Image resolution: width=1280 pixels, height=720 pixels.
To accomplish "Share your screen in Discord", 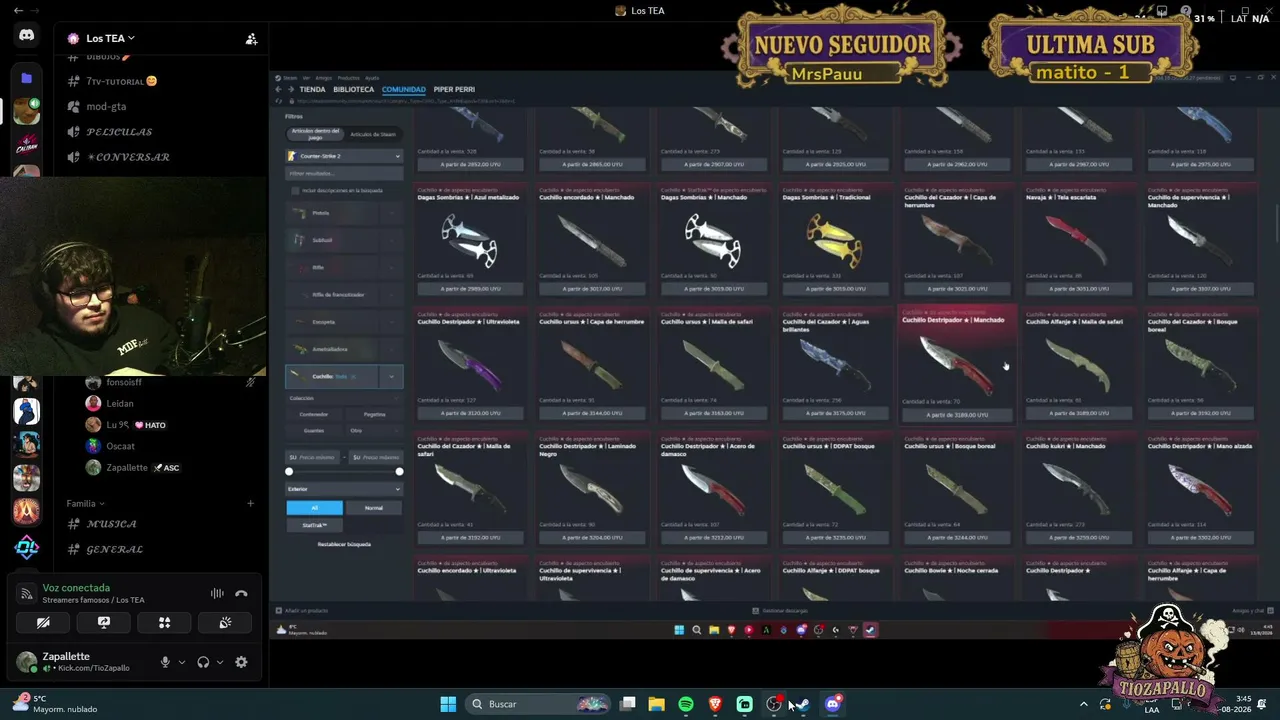I will tap(104, 622).
